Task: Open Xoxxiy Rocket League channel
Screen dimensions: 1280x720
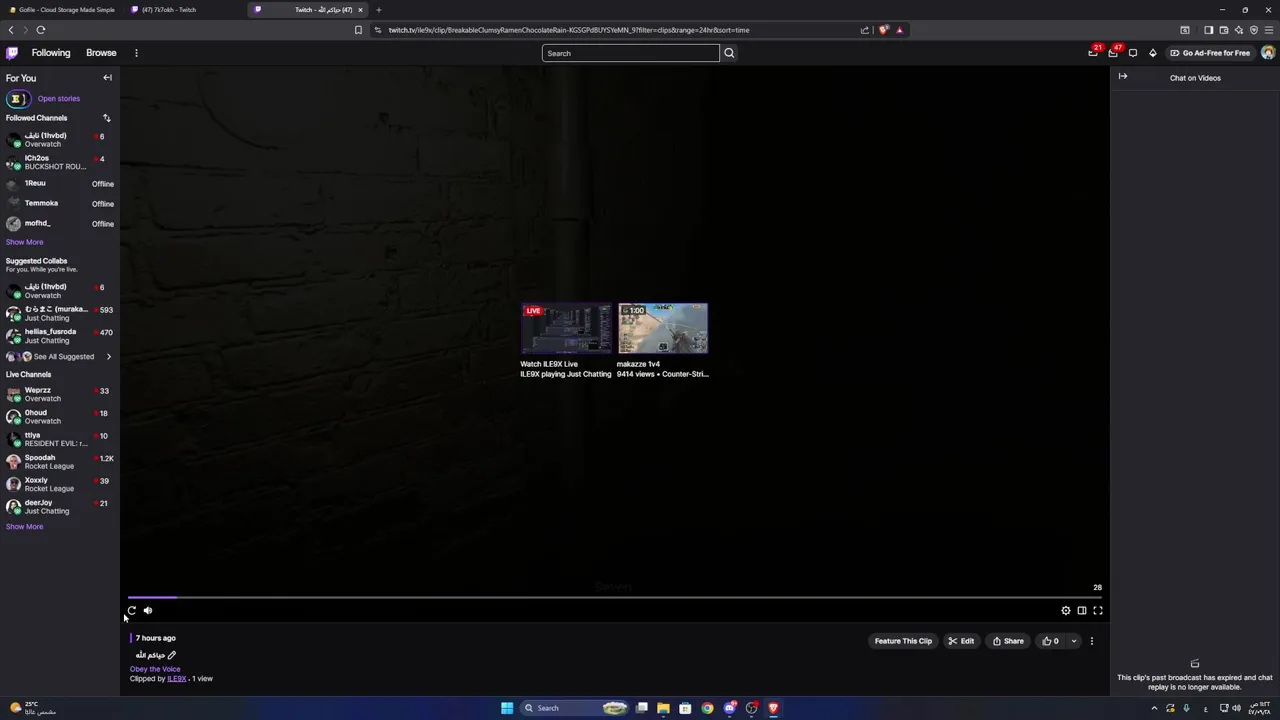Action: point(60,484)
